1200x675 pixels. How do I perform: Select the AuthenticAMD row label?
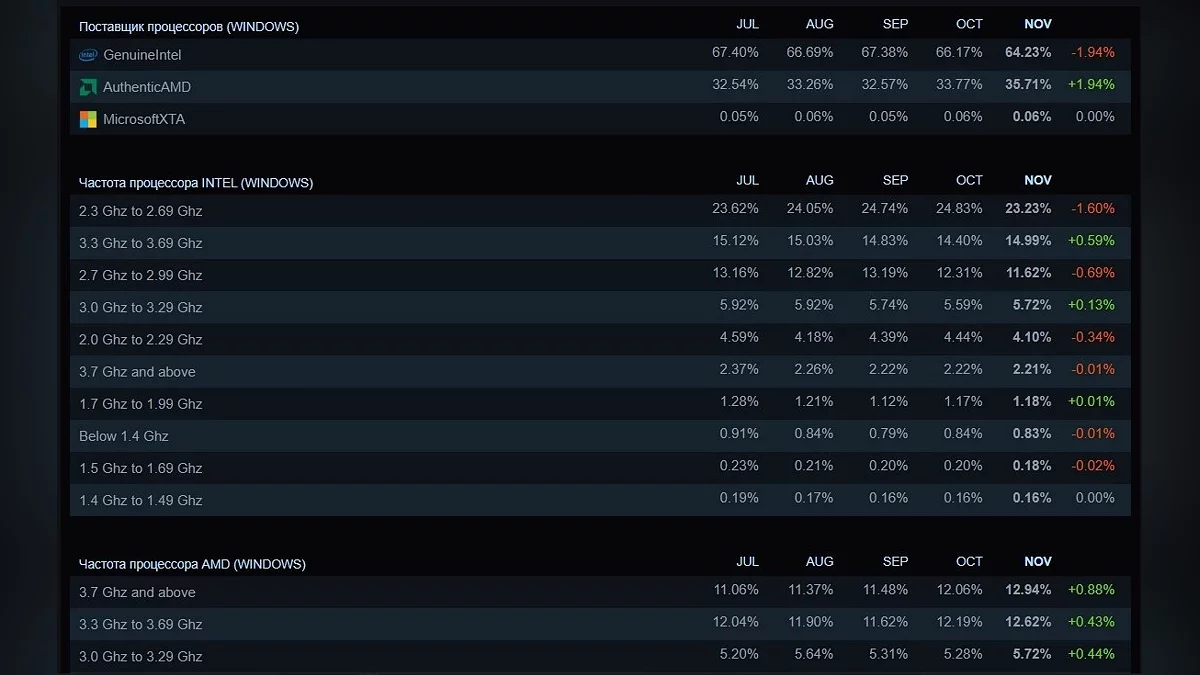(x=146, y=87)
